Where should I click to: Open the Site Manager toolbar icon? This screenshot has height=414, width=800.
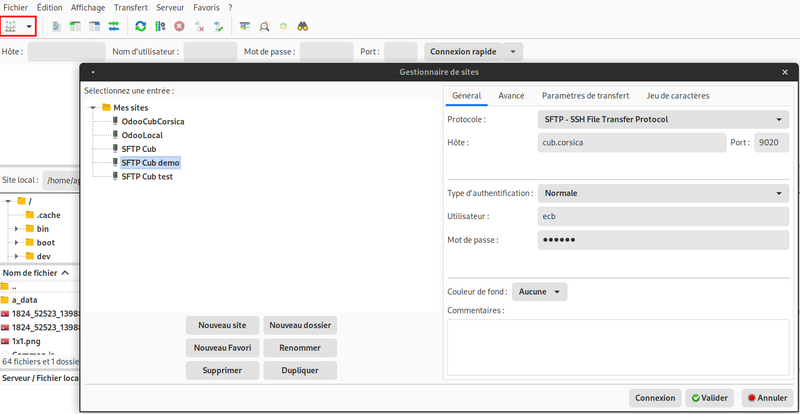(11, 26)
